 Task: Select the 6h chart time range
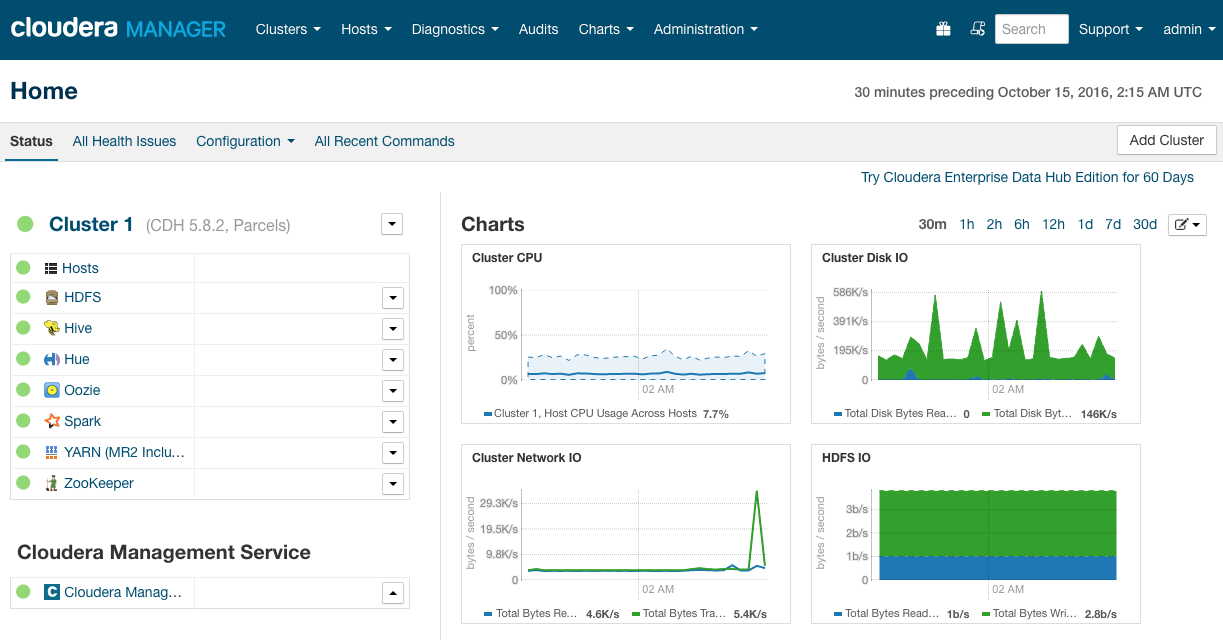[x=1021, y=224]
